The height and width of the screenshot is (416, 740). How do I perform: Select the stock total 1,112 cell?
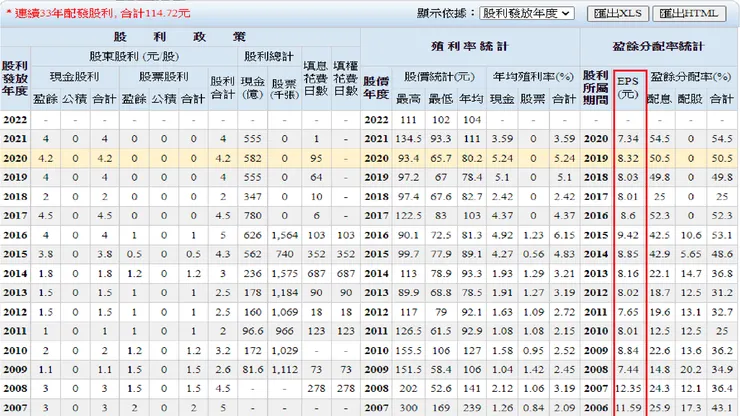point(284,369)
